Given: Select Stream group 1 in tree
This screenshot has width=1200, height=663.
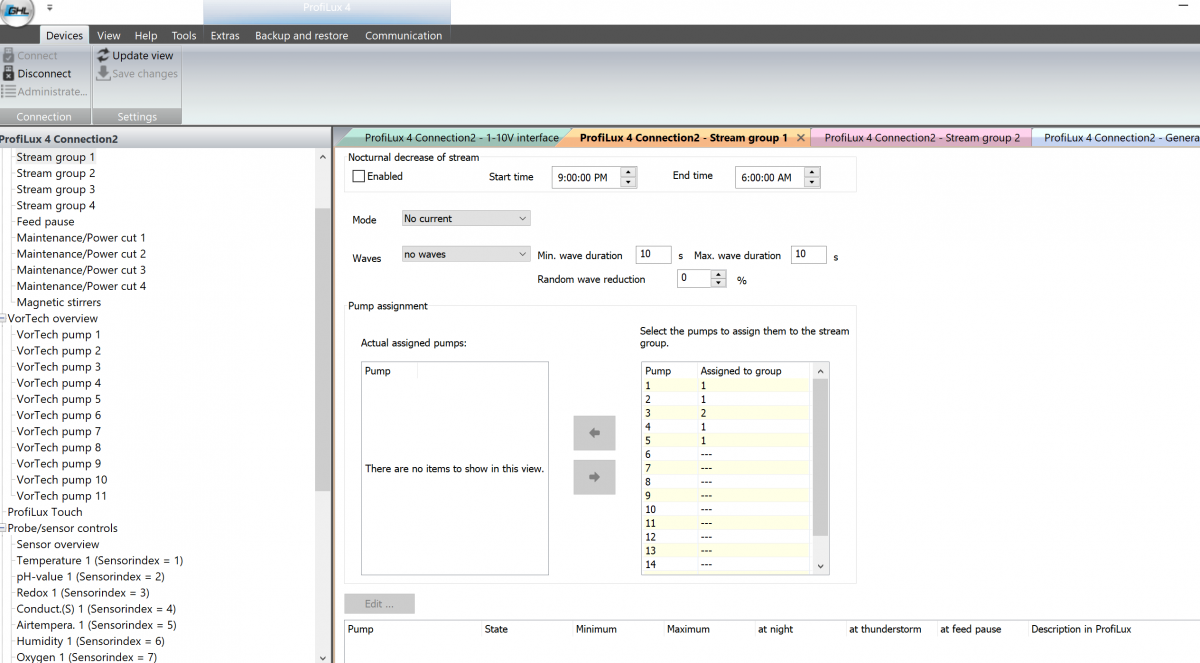Looking at the screenshot, I should coord(56,157).
